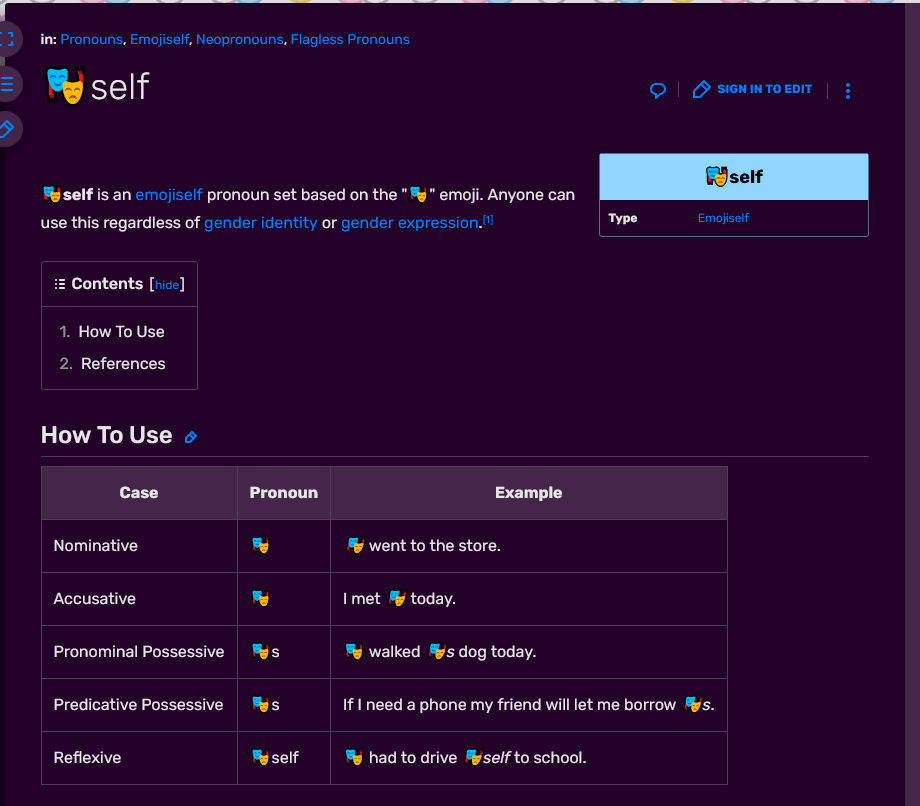This screenshot has height=806, width=920.
Task: Open the table of contents list icon in left rail
Action: [x=7, y=84]
